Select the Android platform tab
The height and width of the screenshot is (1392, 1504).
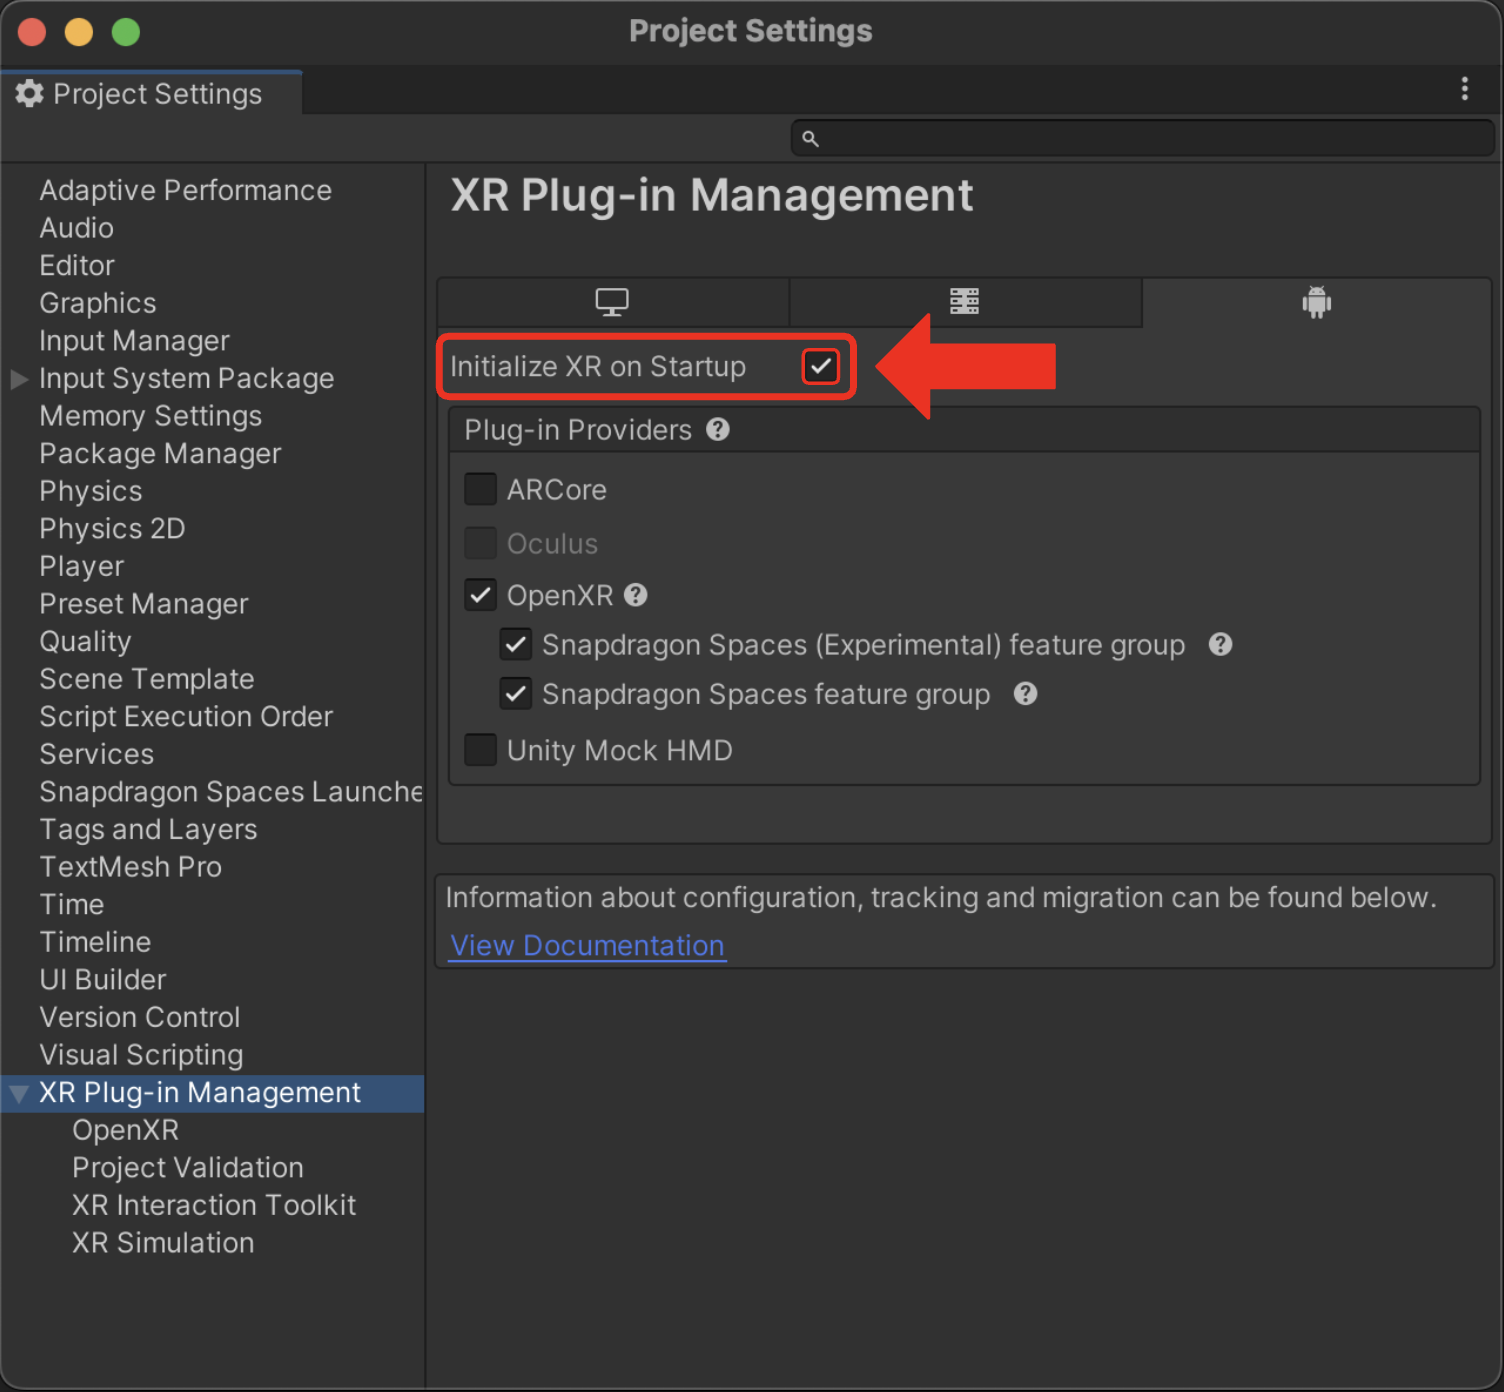pos(1317,302)
